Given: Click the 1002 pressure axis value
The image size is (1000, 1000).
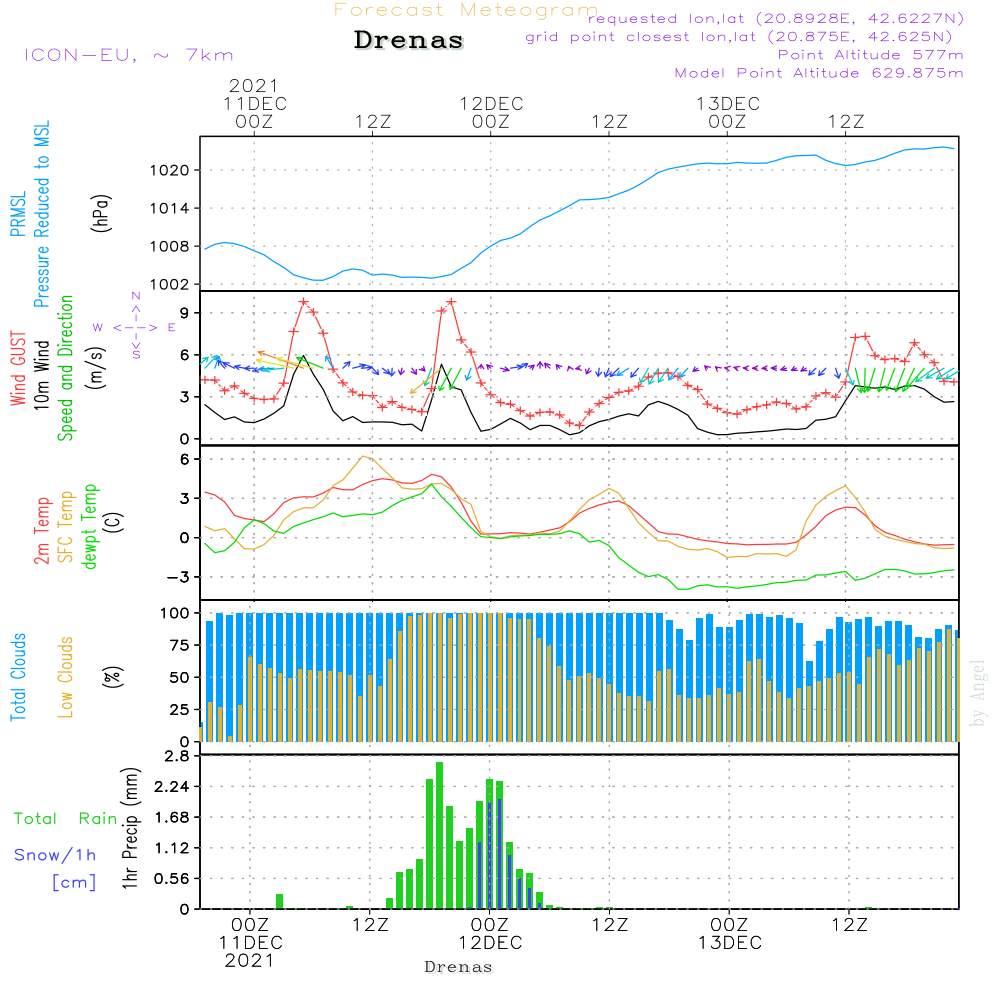Looking at the screenshot, I should point(170,284).
